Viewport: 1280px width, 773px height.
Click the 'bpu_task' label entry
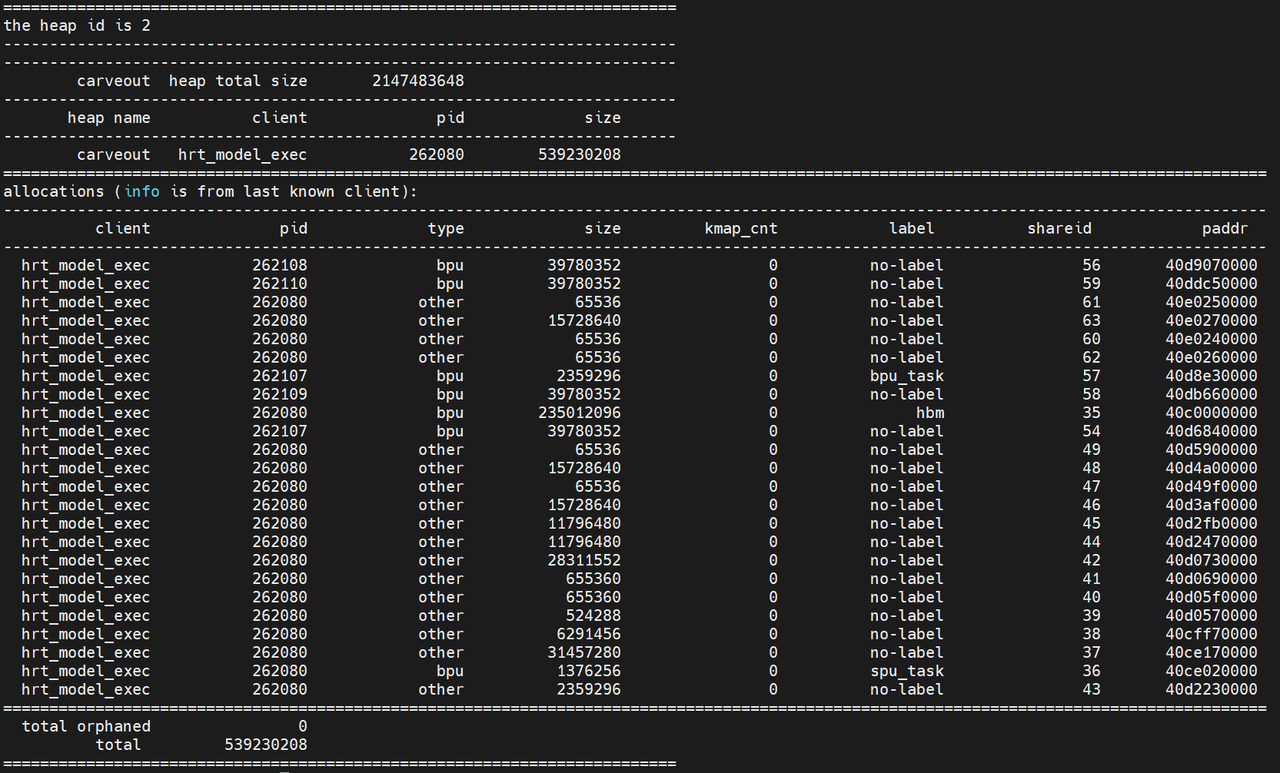(x=906, y=376)
